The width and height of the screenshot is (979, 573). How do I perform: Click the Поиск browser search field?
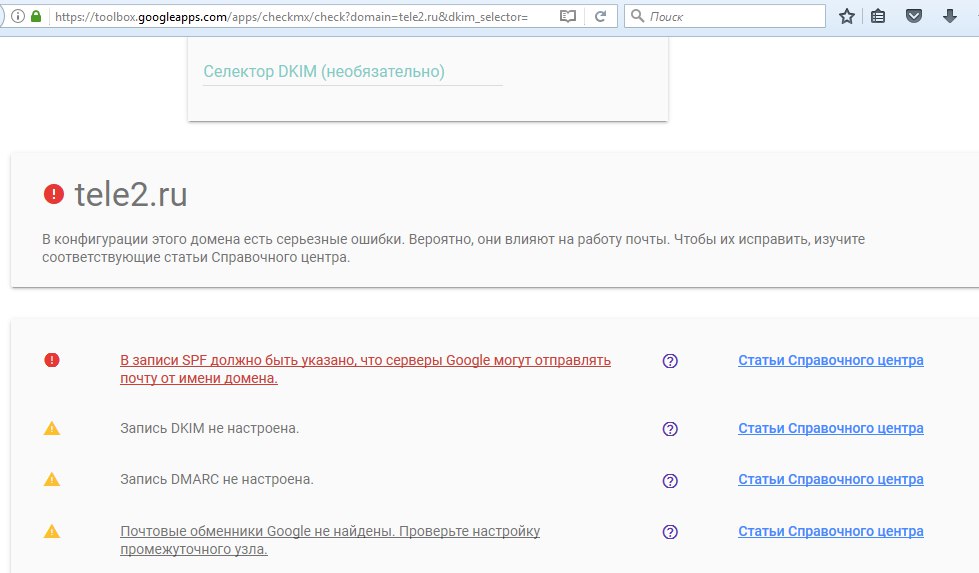coord(724,16)
